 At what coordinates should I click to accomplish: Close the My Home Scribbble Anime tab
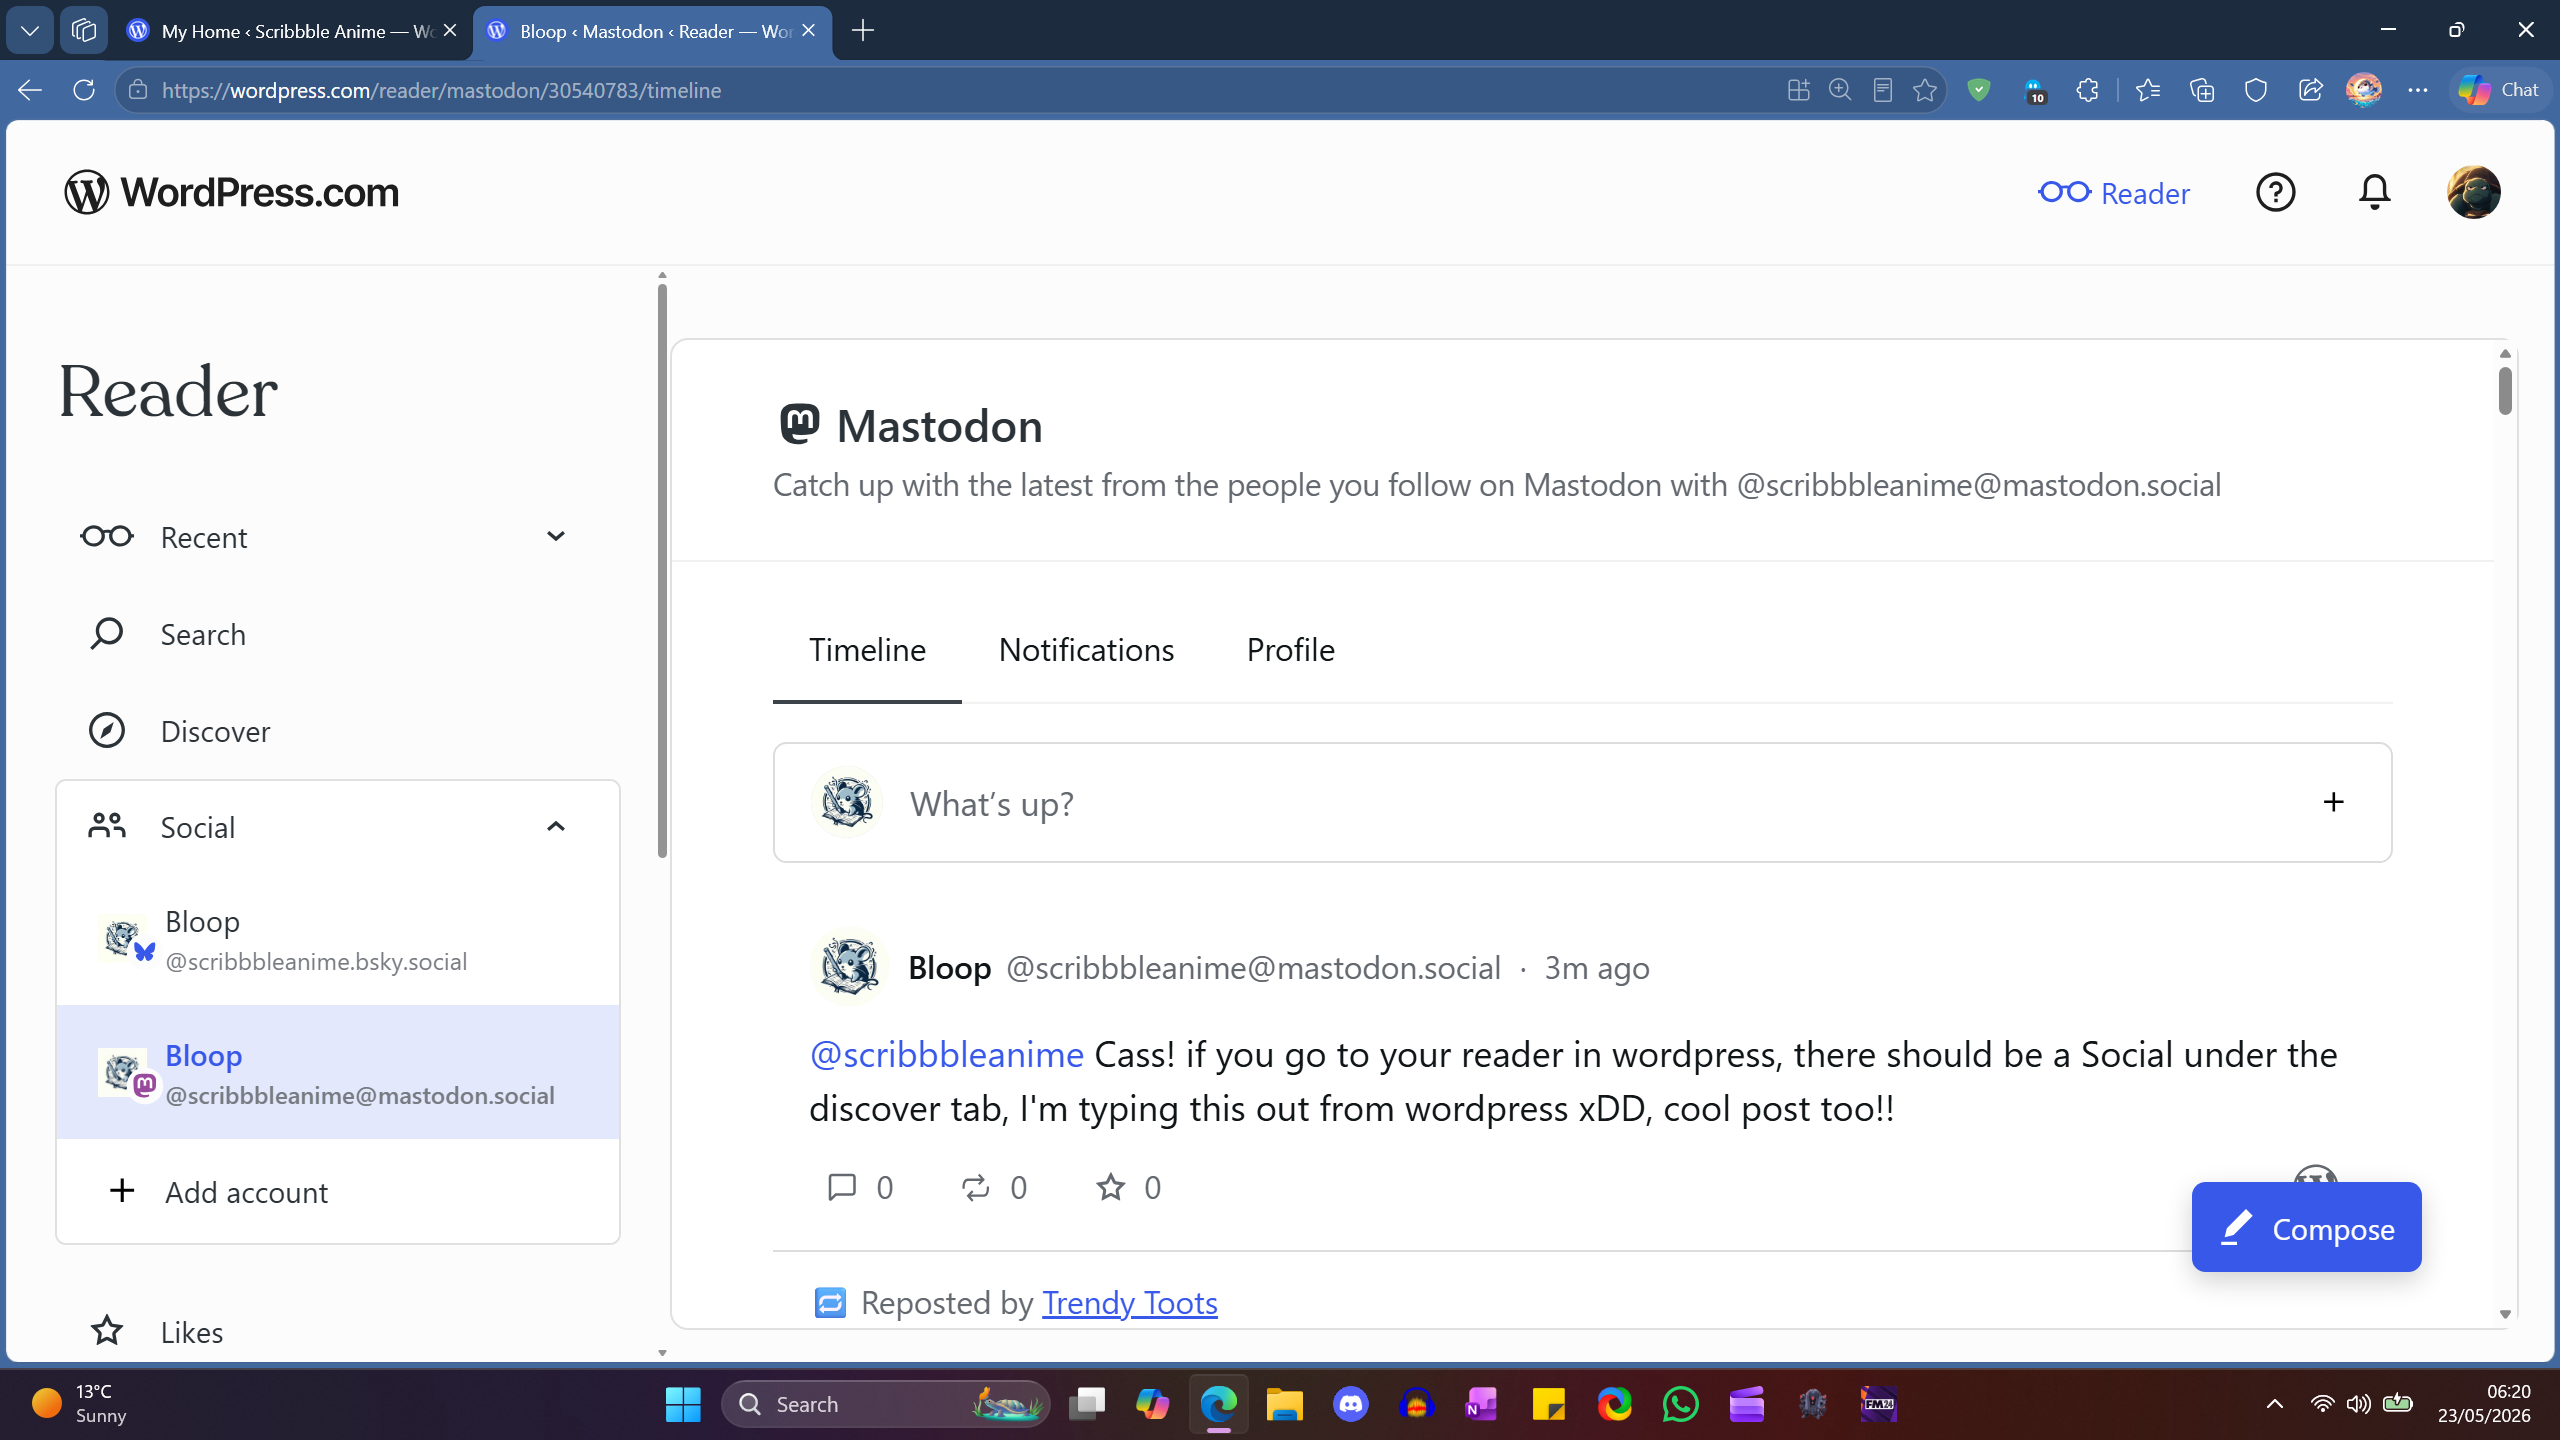point(450,31)
